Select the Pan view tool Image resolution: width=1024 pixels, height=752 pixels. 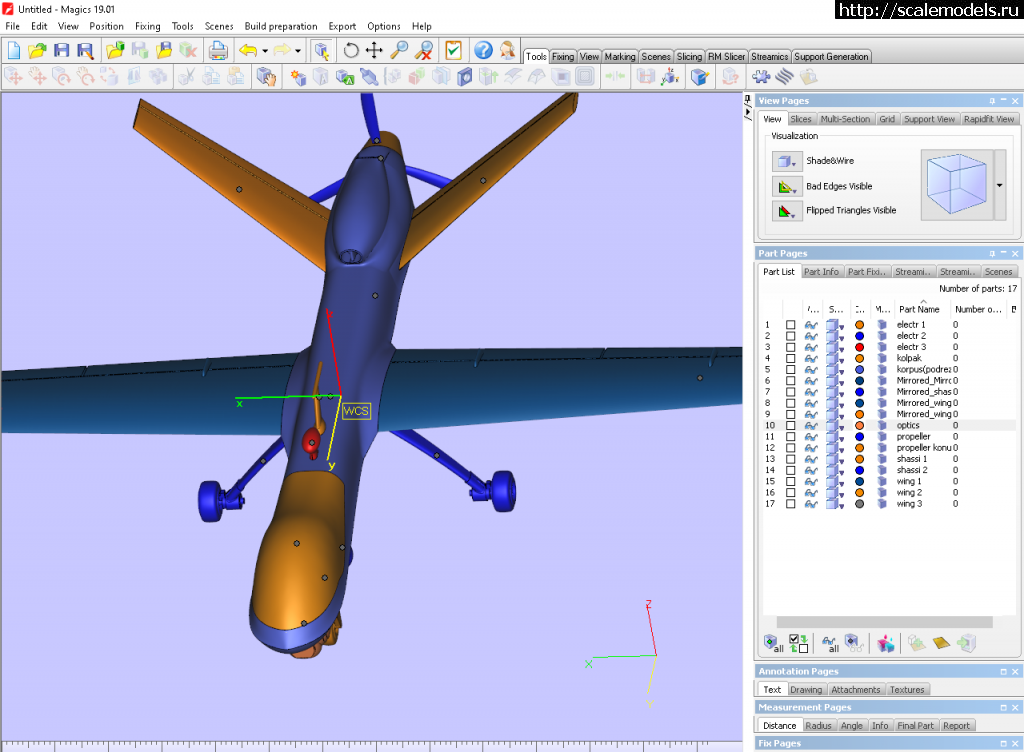375,50
